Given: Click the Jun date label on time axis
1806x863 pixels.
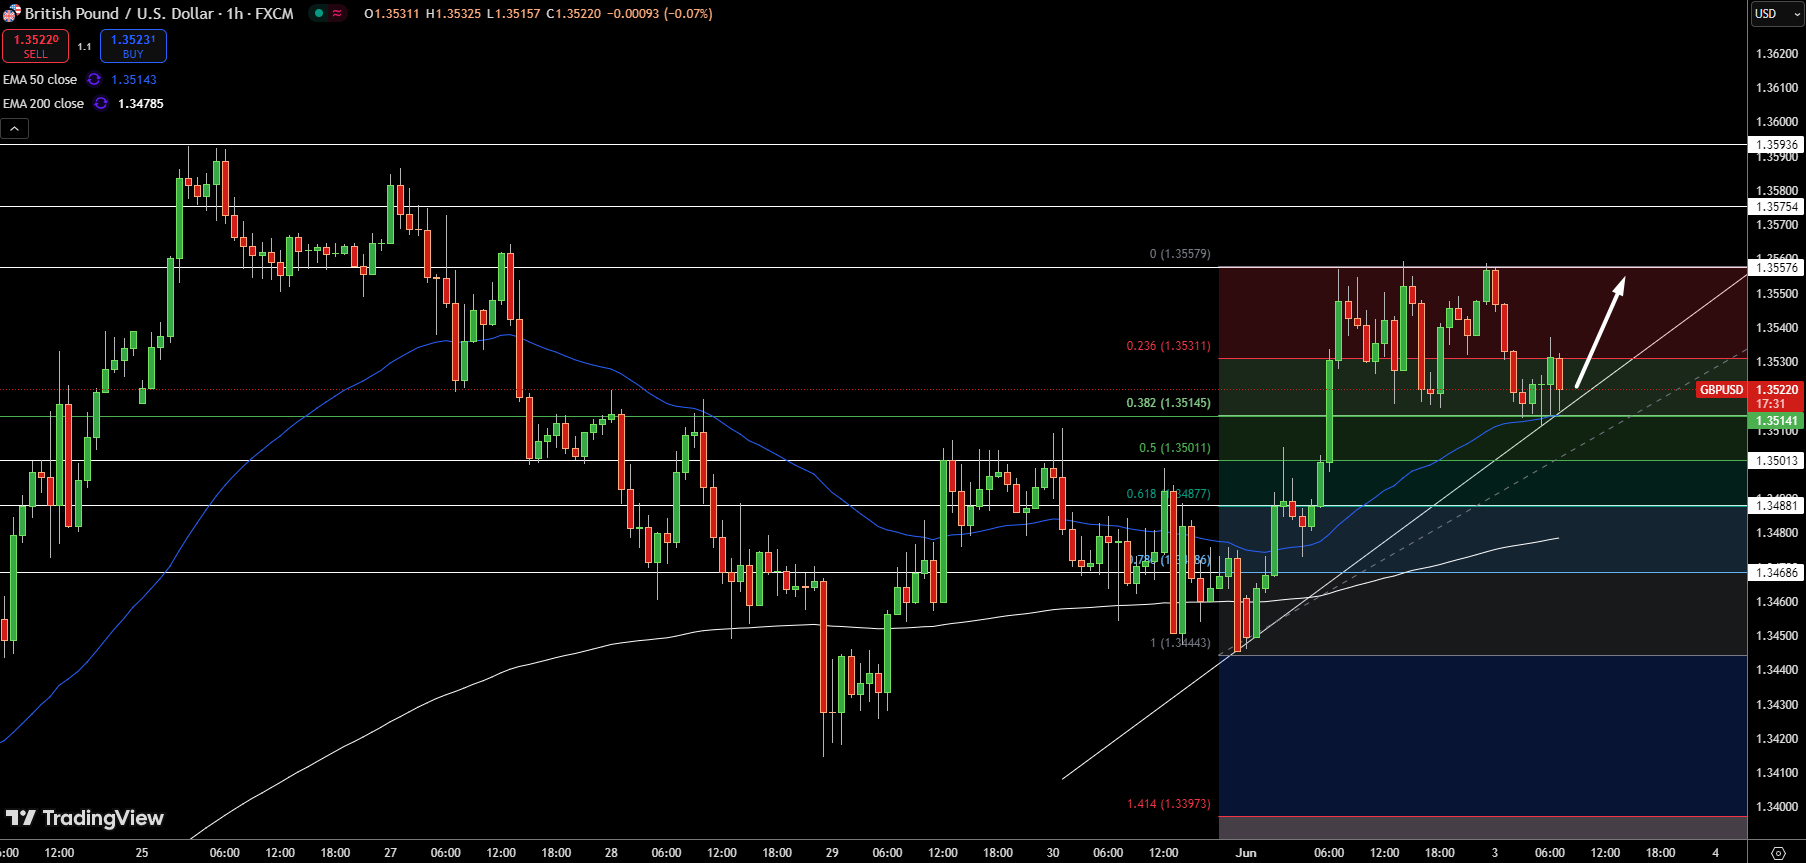Looking at the screenshot, I should 1246,853.
